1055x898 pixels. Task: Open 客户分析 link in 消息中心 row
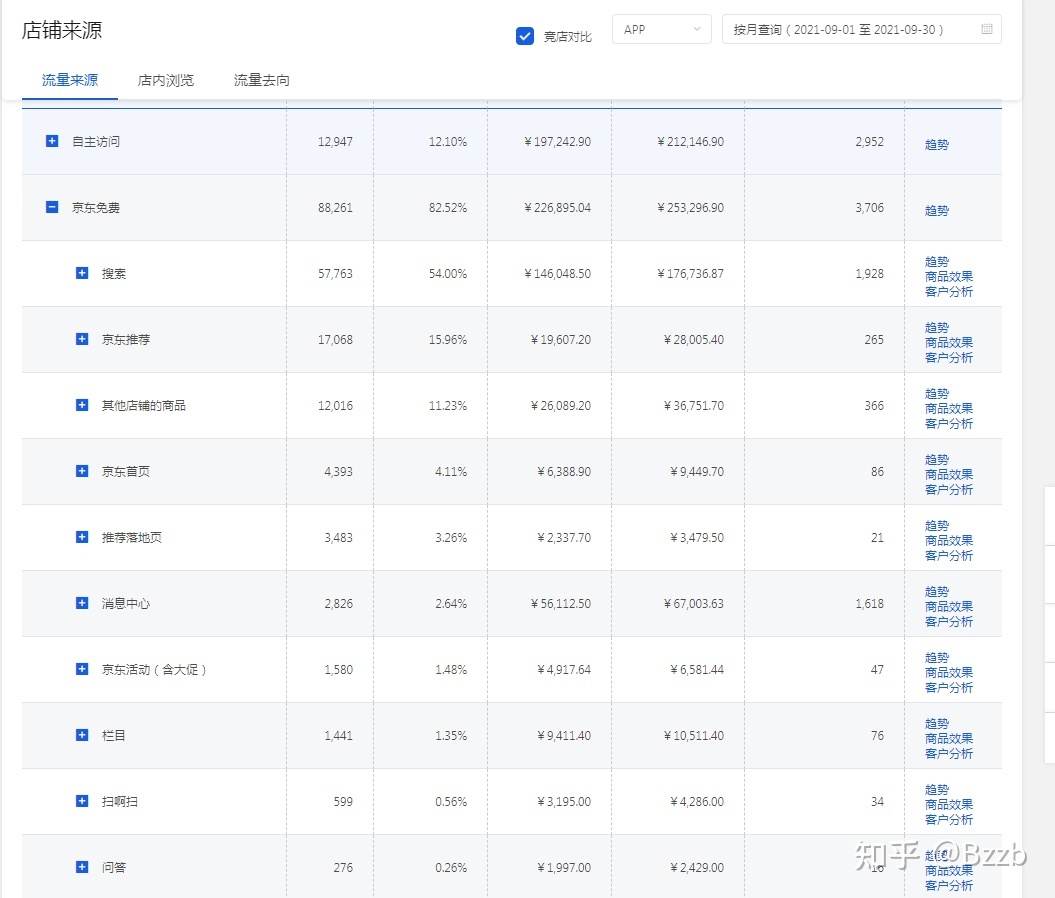click(949, 621)
